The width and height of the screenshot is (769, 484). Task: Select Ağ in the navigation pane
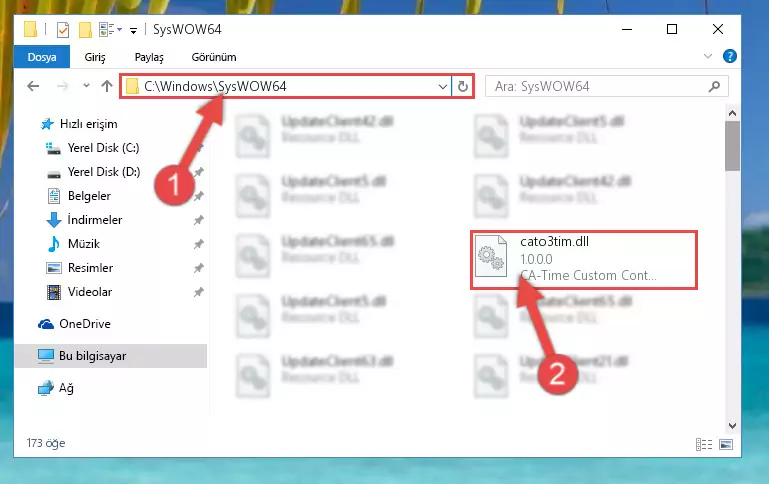click(66, 388)
